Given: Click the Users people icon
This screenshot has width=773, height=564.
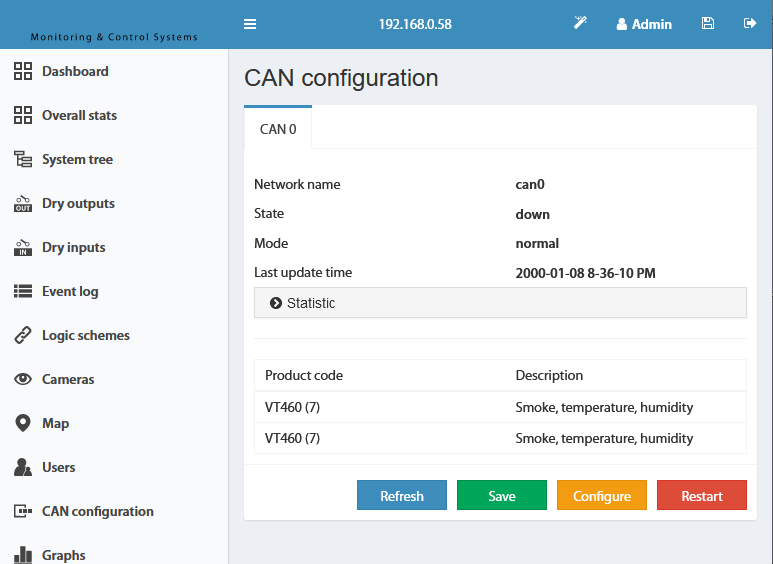Looking at the screenshot, I should pyautogui.click(x=23, y=467).
